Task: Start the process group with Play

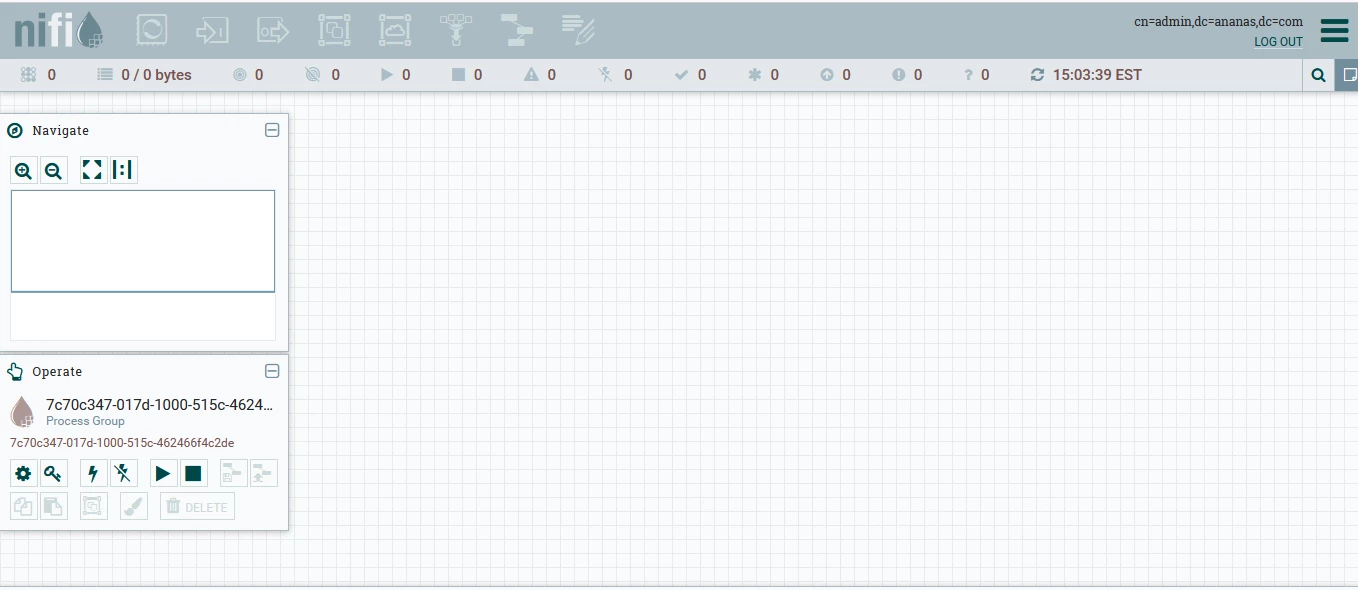Action: tap(163, 473)
